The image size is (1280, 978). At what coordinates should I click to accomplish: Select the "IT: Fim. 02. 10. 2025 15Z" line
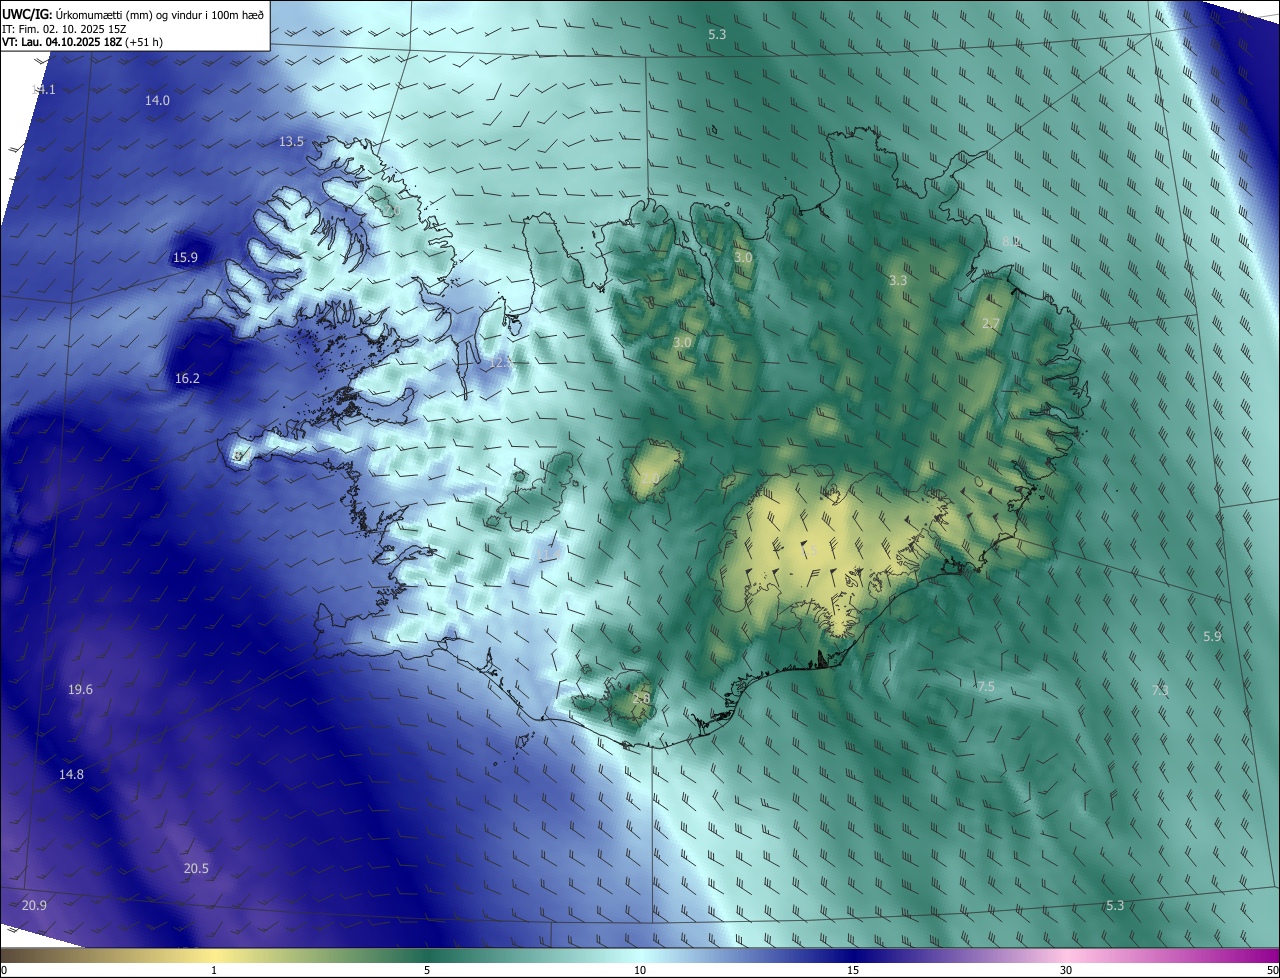pos(65,28)
